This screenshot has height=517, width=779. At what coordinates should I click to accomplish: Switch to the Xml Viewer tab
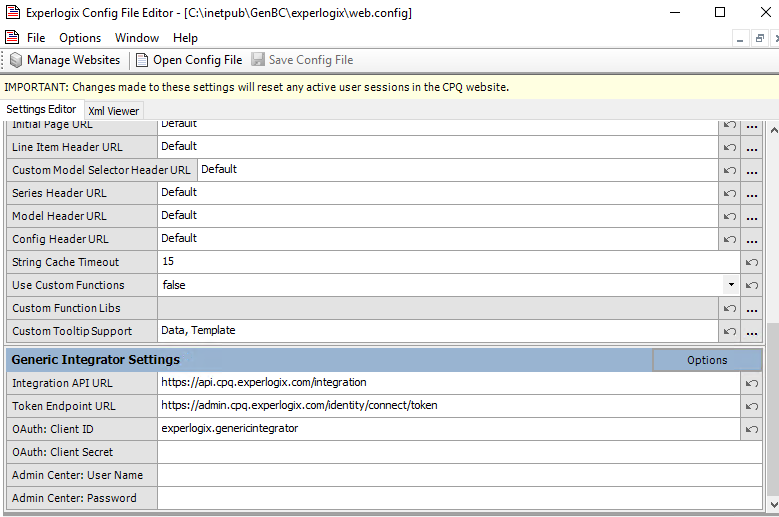[114, 111]
